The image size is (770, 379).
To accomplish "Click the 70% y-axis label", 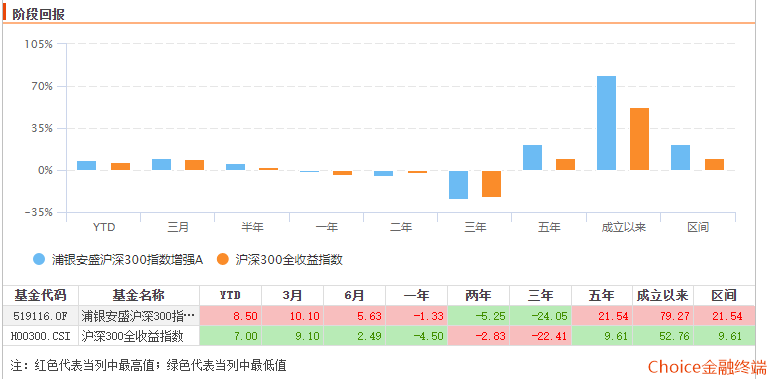I will point(41,86).
